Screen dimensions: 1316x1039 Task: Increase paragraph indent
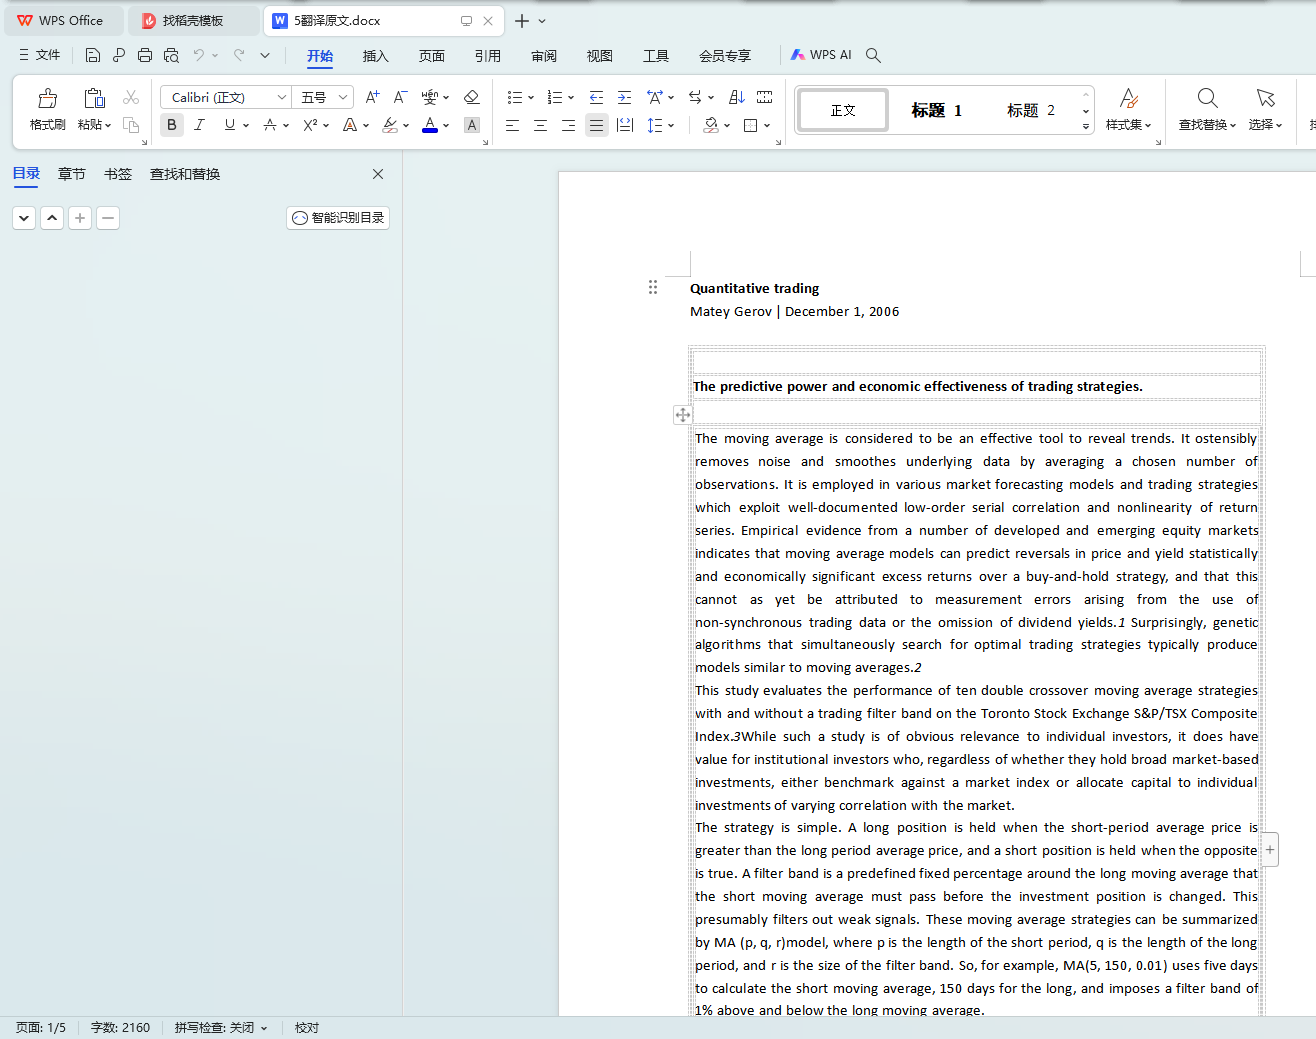pos(624,97)
